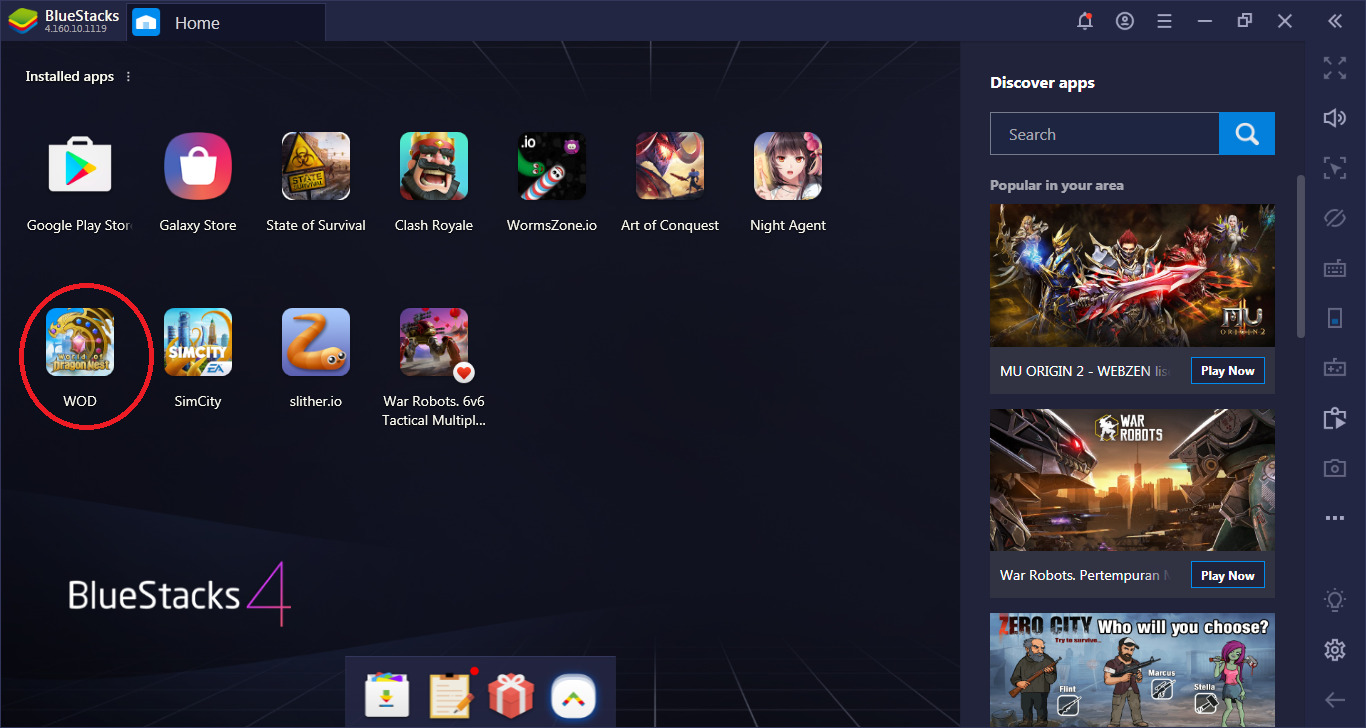Click the blue search magnifier button
1366x728 pixels.
tap(1247, 134)
